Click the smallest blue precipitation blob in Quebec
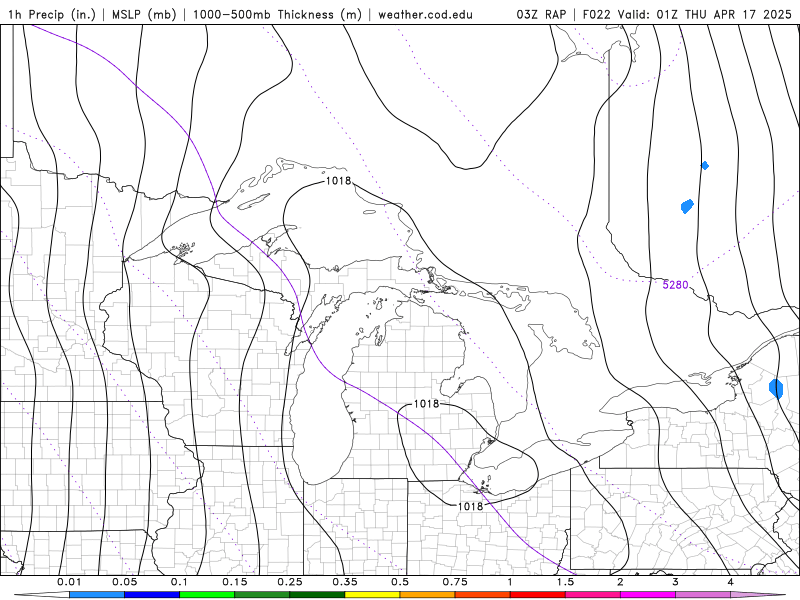Viewport: 800px width, 600px height. click(705, 165)
